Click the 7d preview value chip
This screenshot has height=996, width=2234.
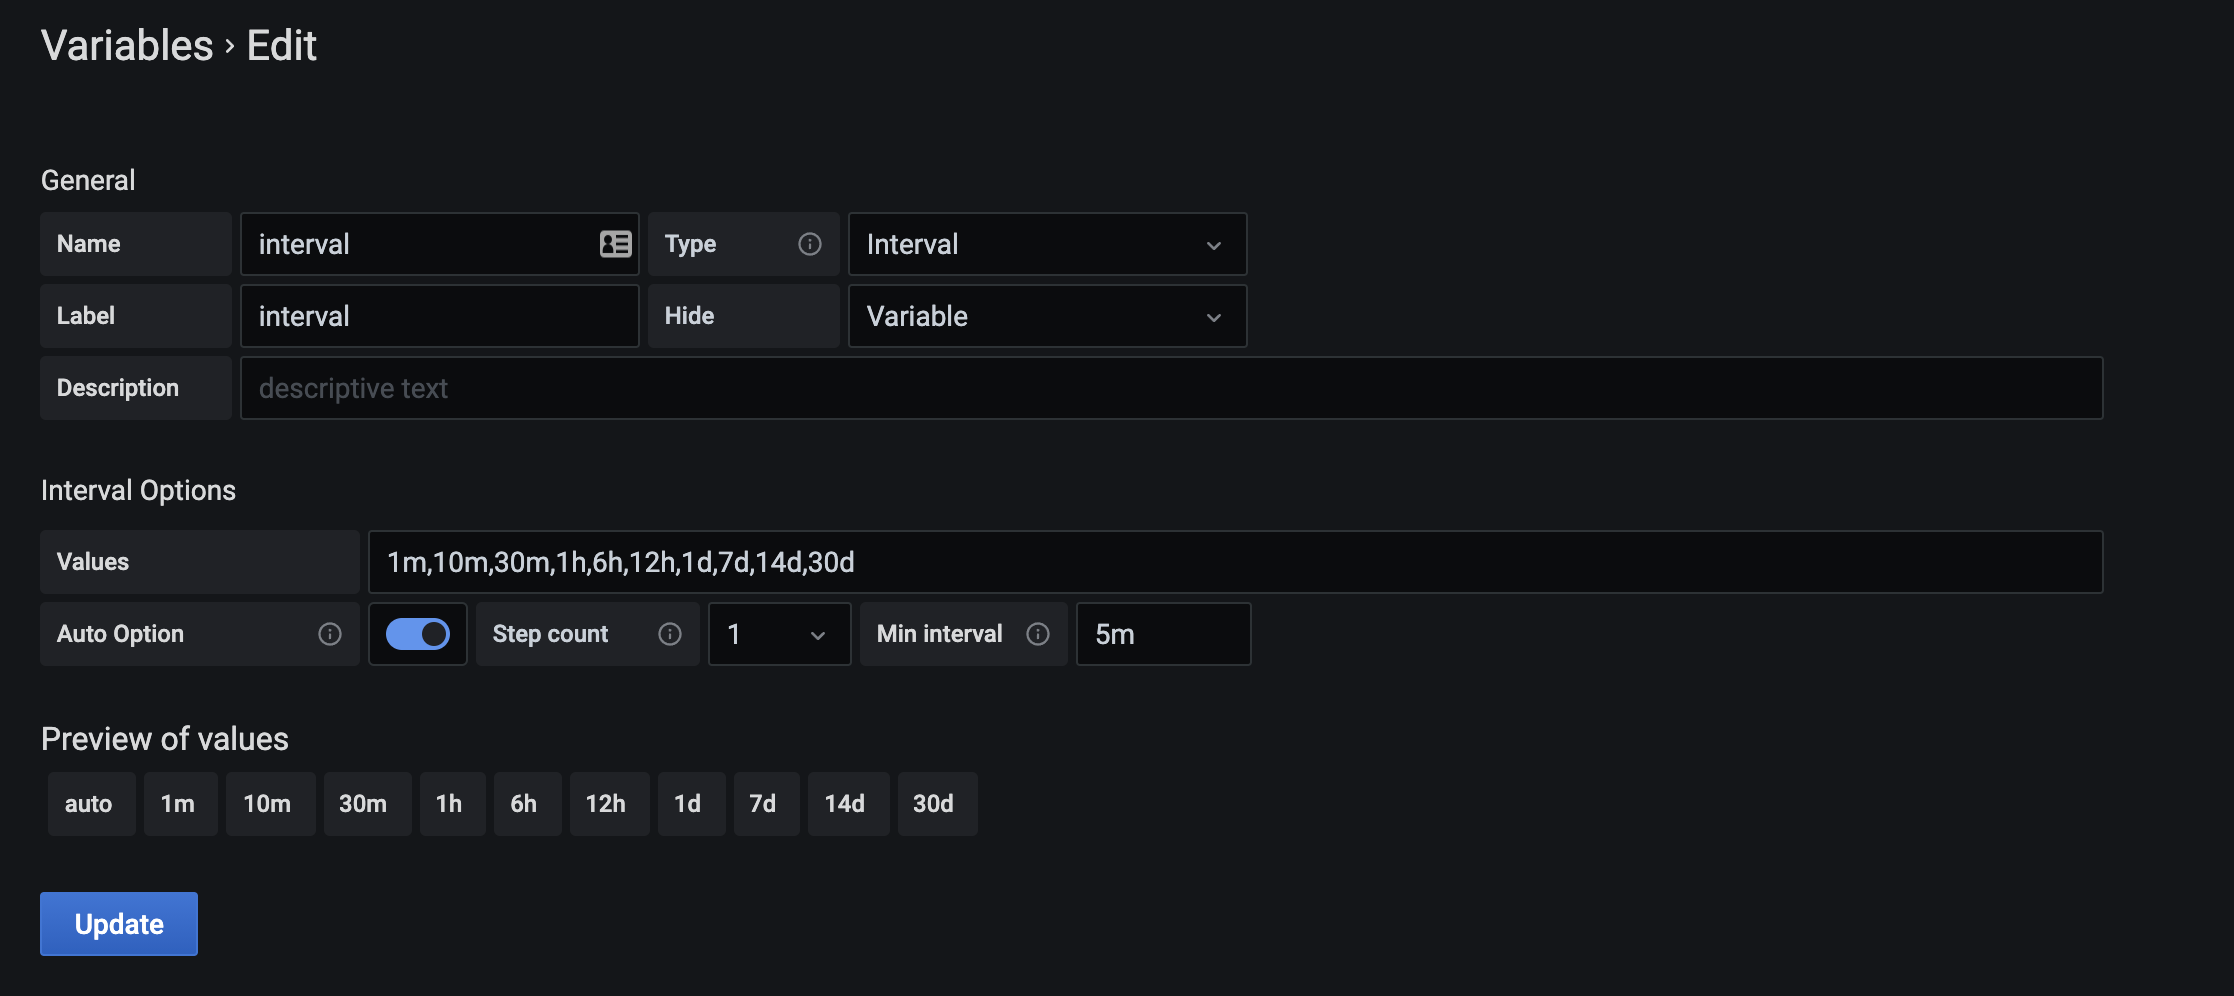(763, 804)
